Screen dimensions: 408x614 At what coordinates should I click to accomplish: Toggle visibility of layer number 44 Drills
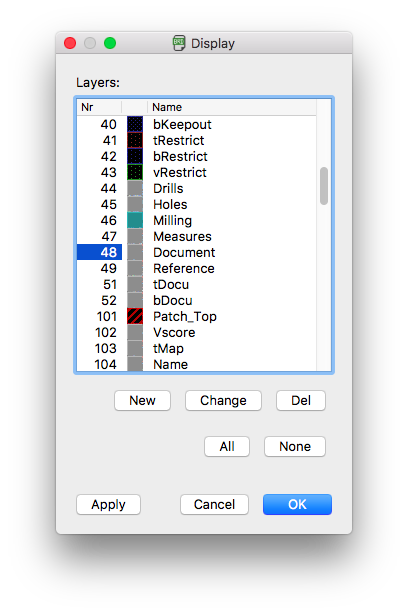108,188
